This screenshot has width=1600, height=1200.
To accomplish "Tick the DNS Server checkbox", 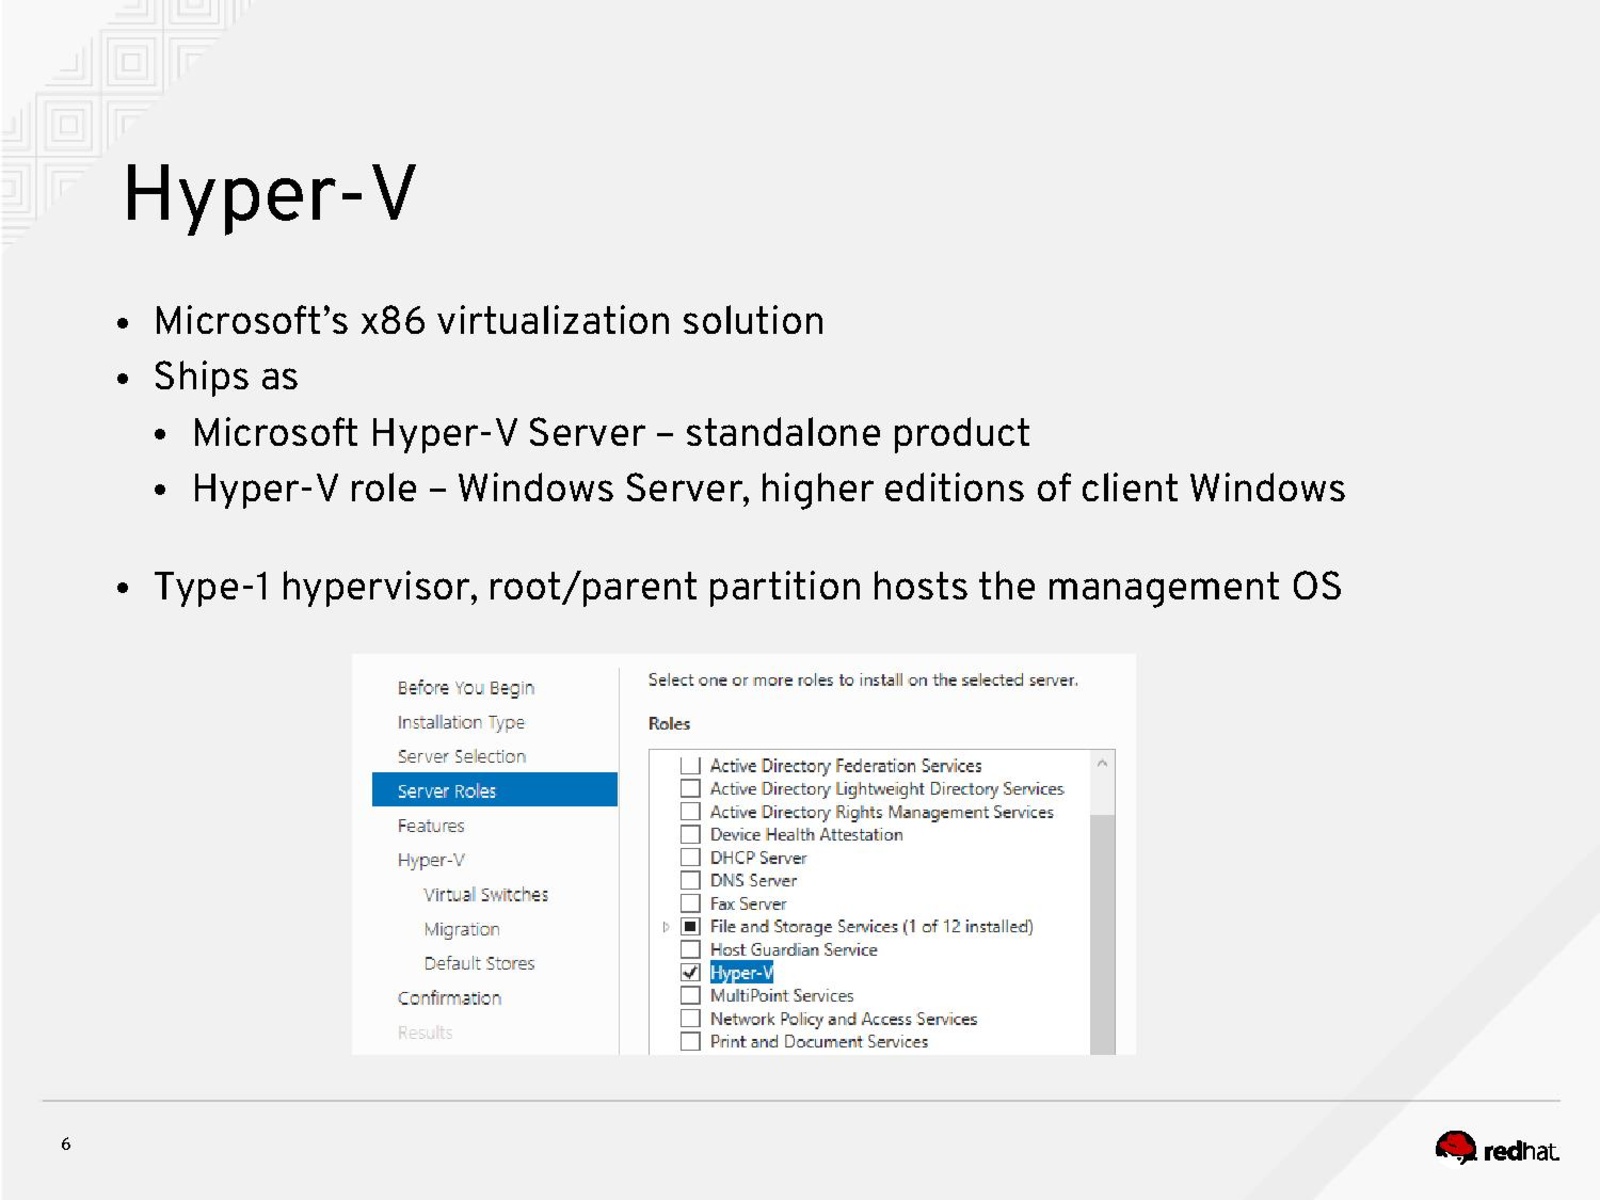I will (x=690, y=881).
